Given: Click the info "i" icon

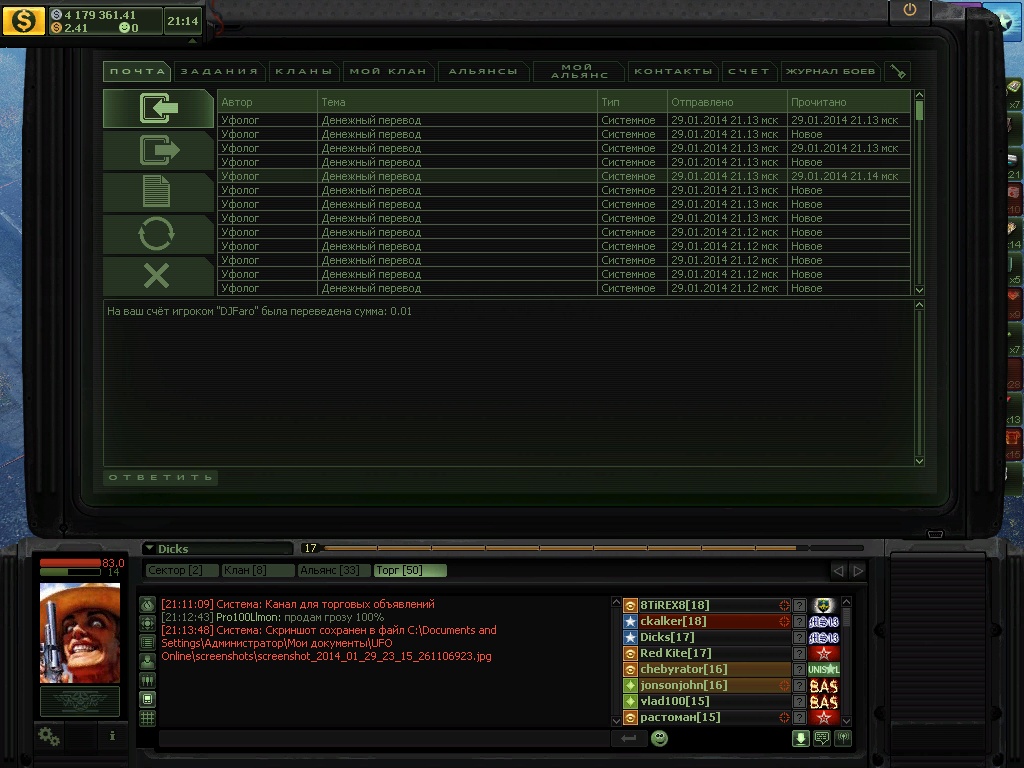Looking at the screenshot, I should (112, 736).
